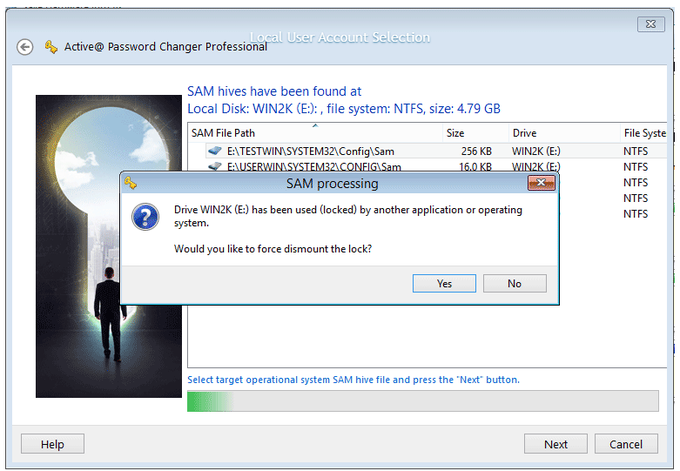Click the Next button

click(x=556, y=444)
